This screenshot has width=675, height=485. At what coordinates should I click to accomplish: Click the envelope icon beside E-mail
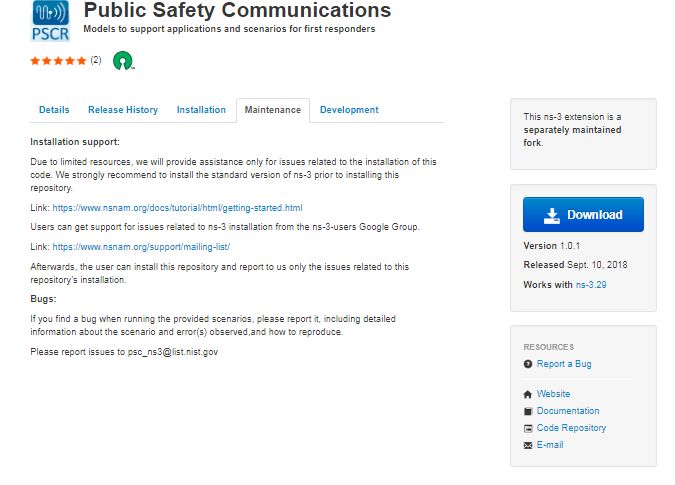[x=528, y=445]
